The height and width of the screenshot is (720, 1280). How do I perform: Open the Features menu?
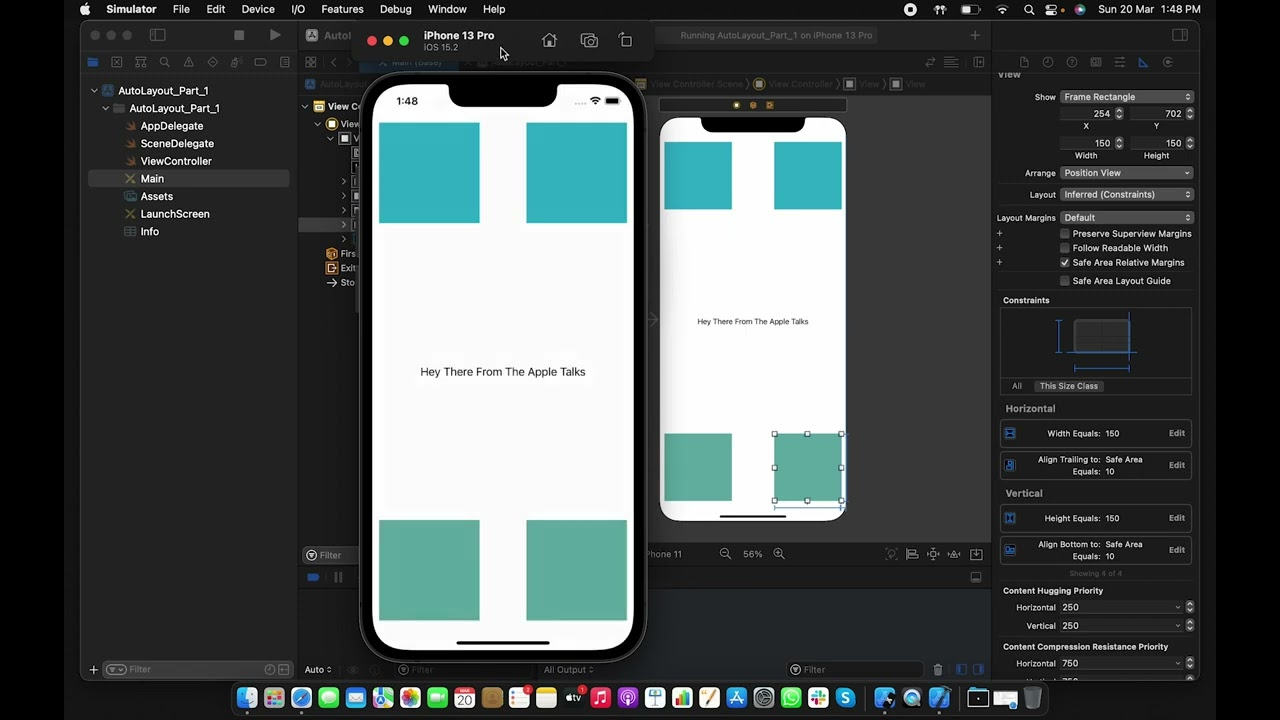coord(342,9)
